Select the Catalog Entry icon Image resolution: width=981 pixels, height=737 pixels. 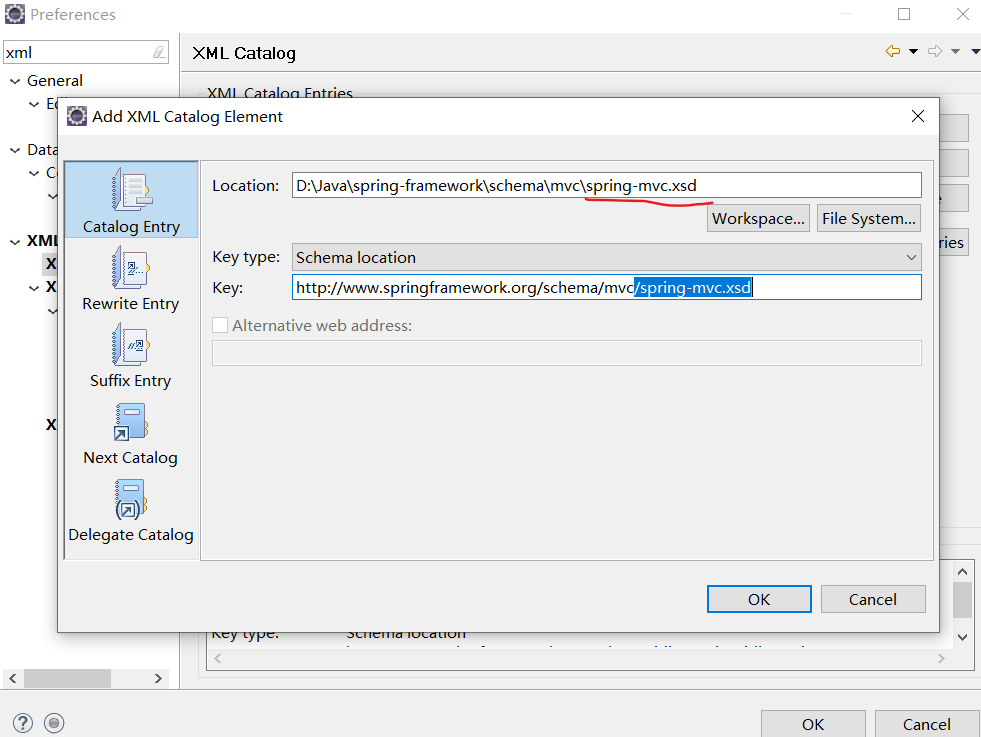pyautogui.click(x=131, y=190)
